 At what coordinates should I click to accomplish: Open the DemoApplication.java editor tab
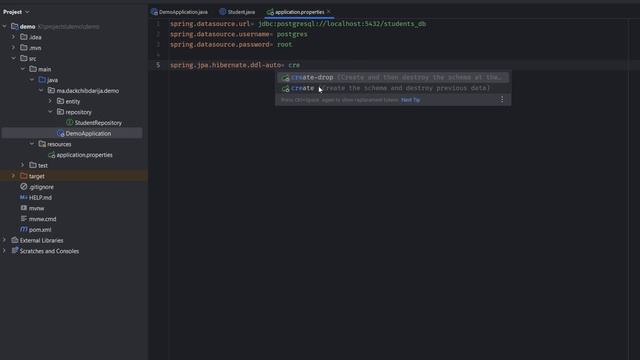coord(179,12)
